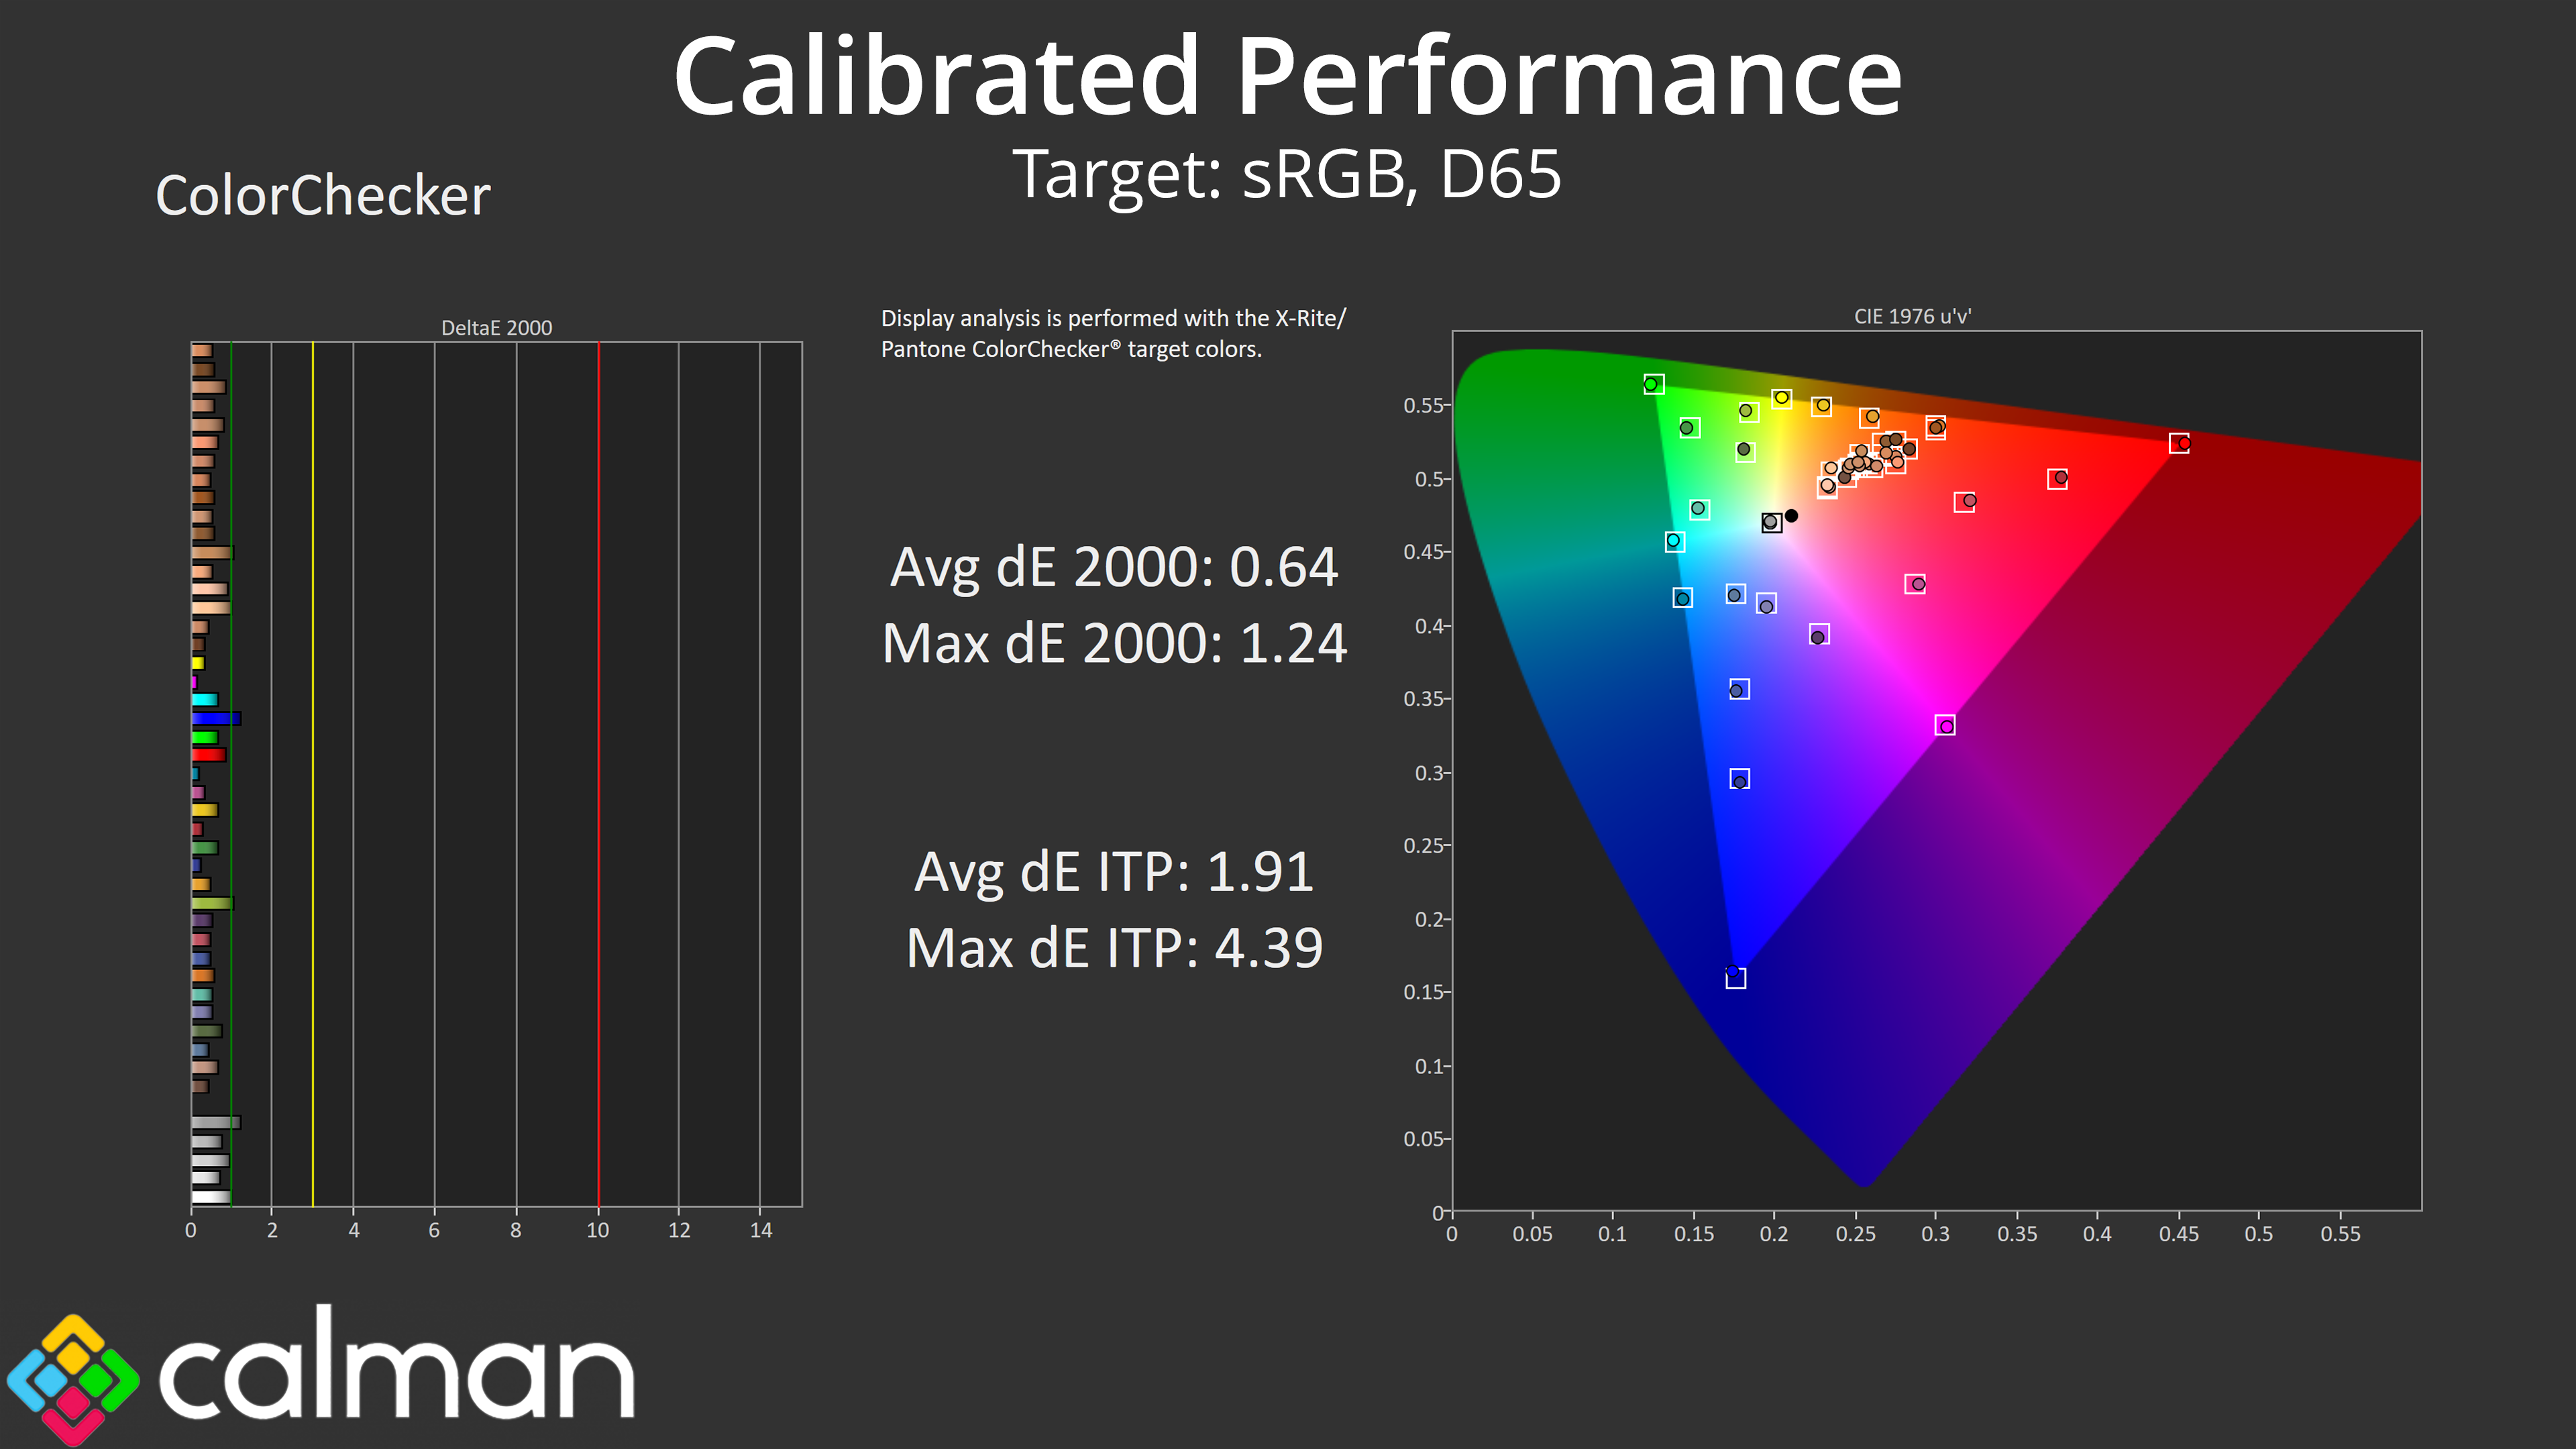Select the green primary target square in CIE chart
Viewport: 2576px width, 1449px height.
[1654, 384]
